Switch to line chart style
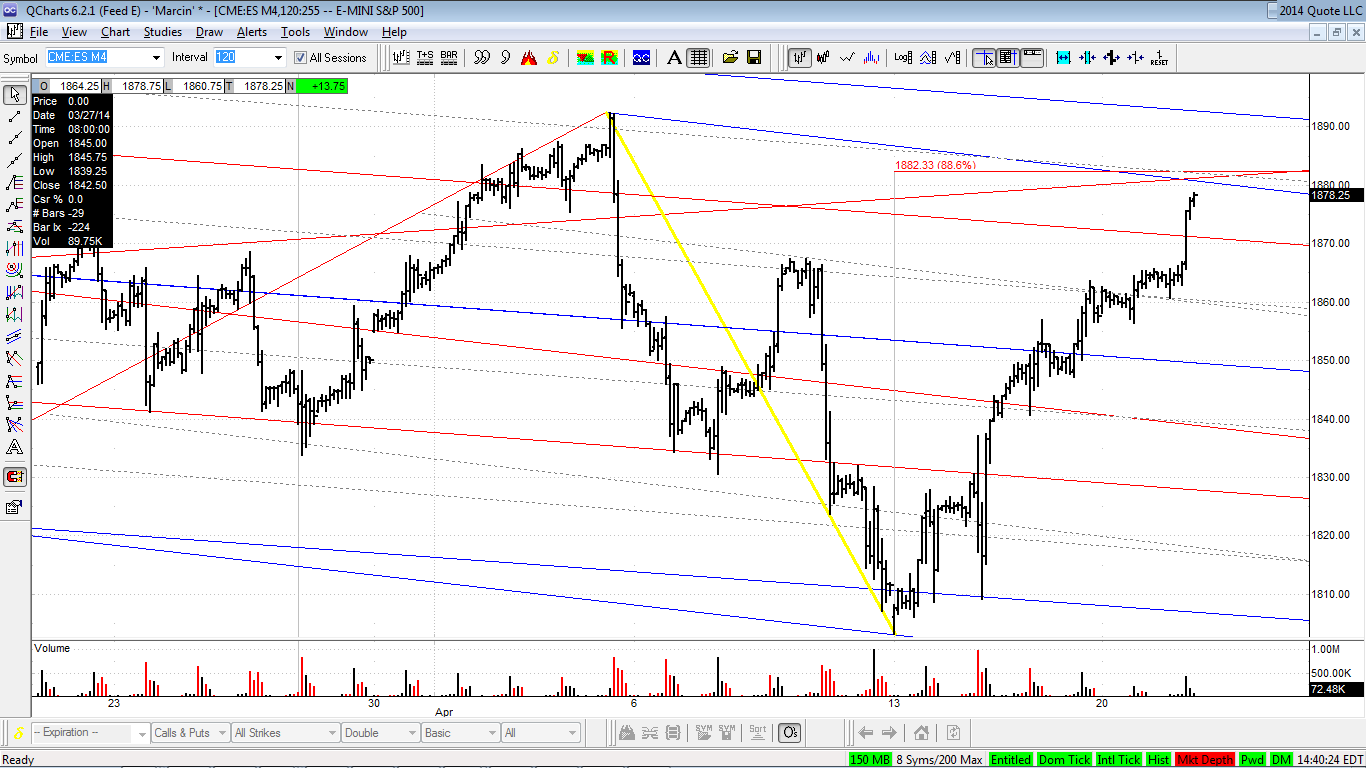The width and height of the screenshot is (1366, 768). pos(848,58)
